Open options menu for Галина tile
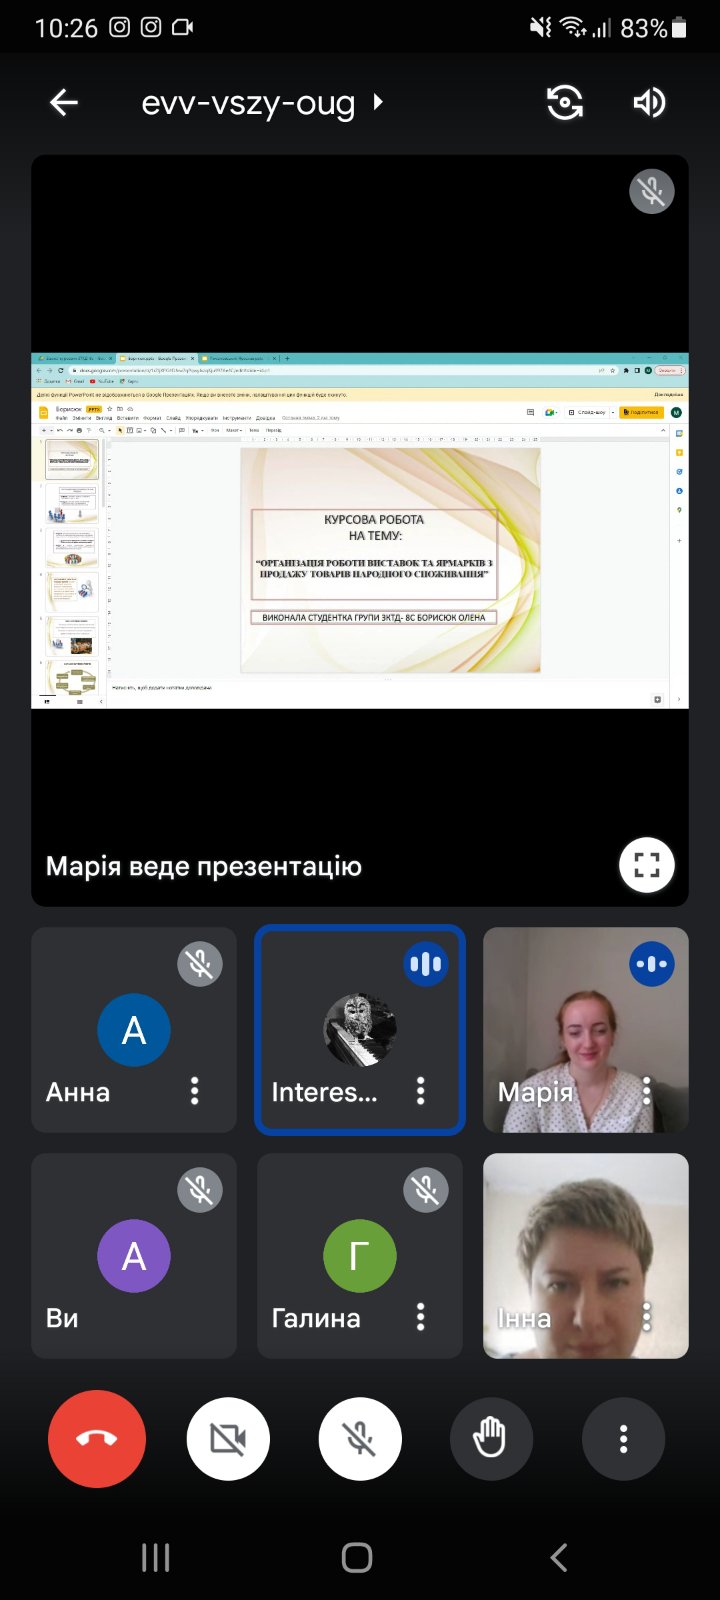This screenshot has height=1600, width=720. click(421, 1317)
